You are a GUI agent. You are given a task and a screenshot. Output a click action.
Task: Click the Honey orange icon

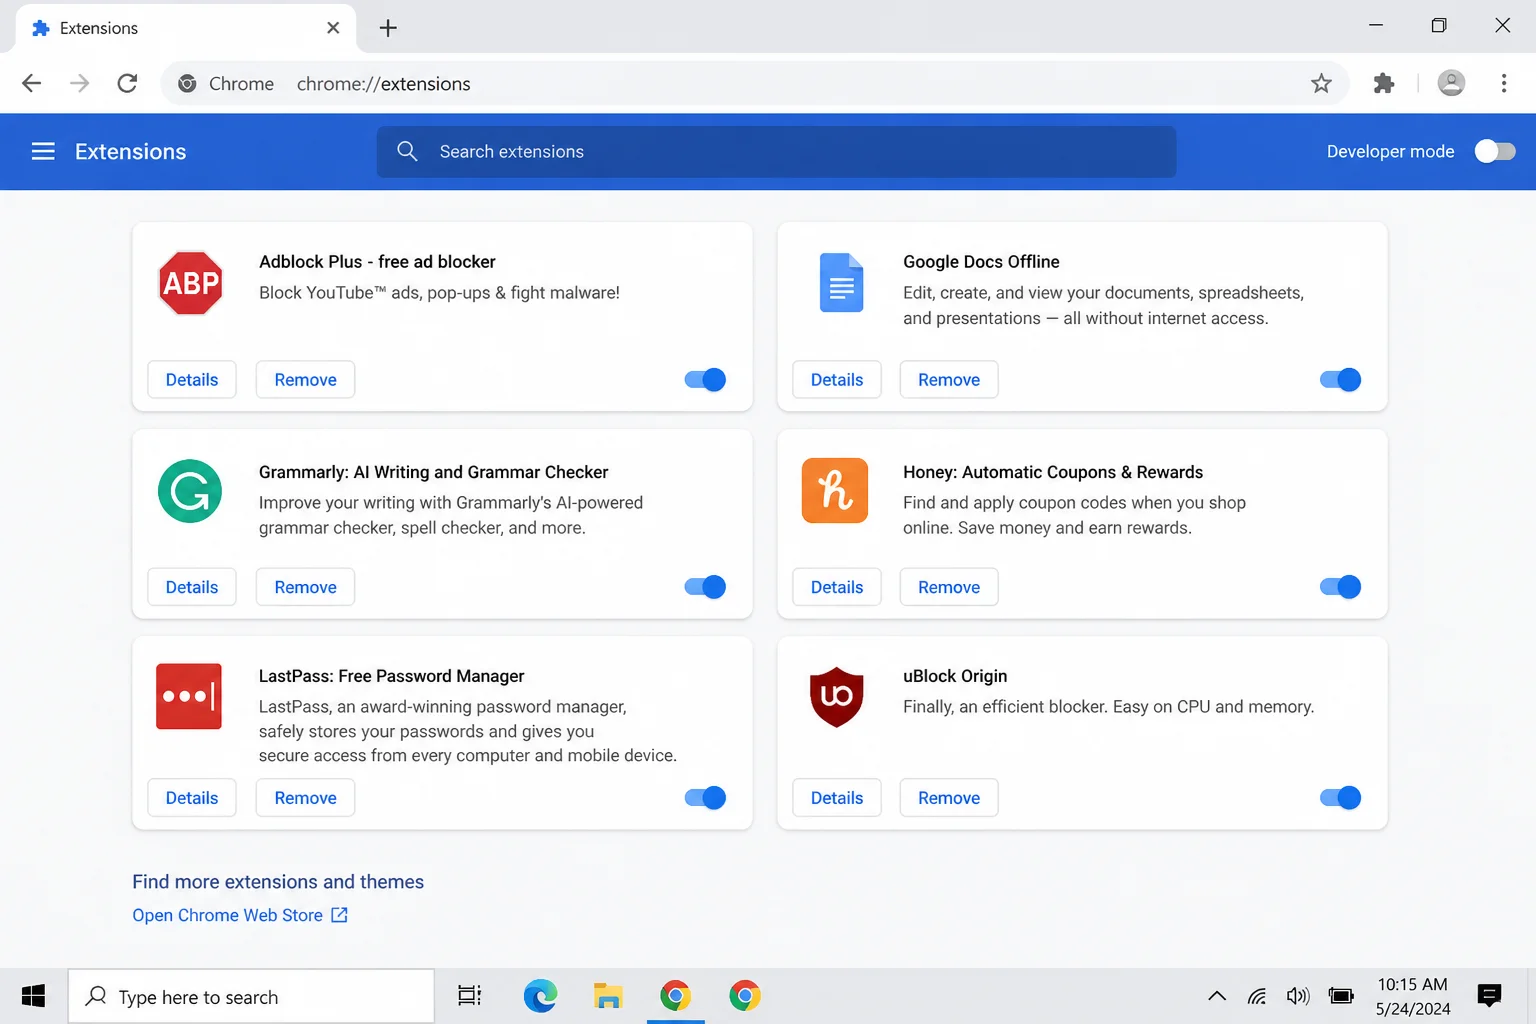point(835,491)
